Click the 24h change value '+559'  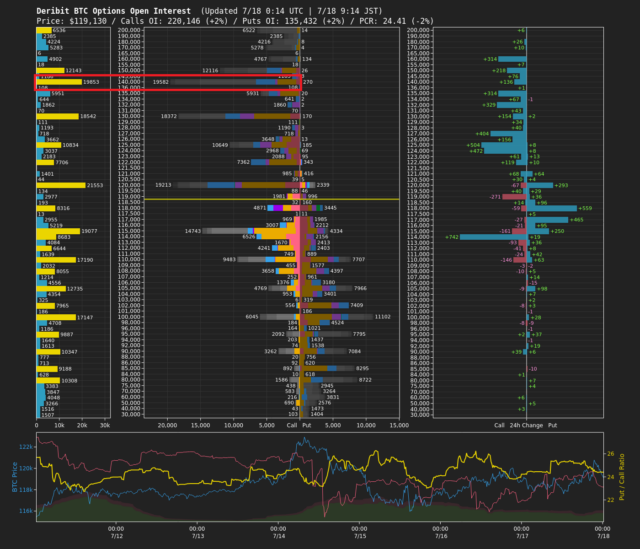coord(585,208)
